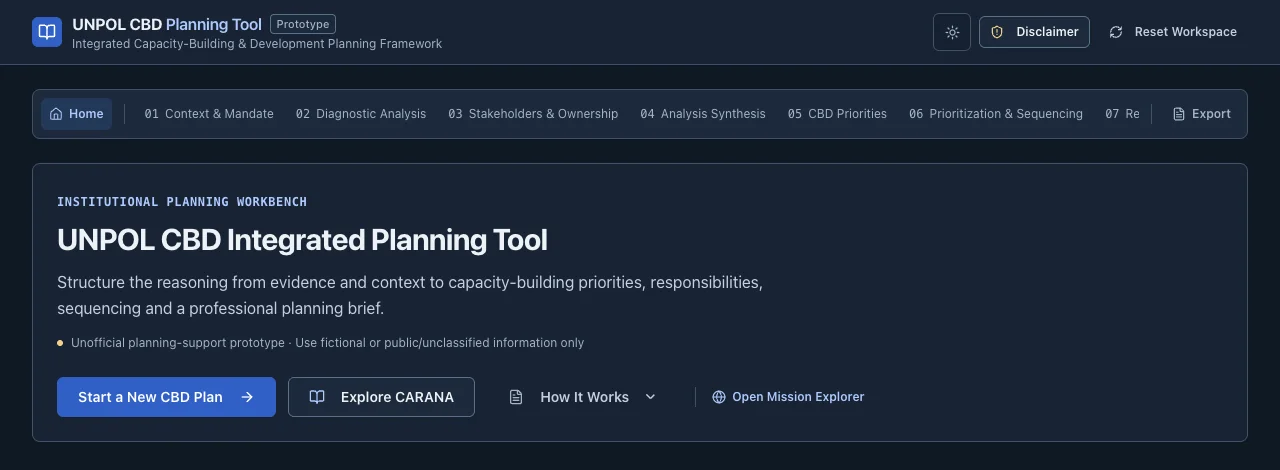This screenshot has width=1280, height=470.
Task: Click the Unofficial planning-support prototype notice text
Action: pos(327,343)
